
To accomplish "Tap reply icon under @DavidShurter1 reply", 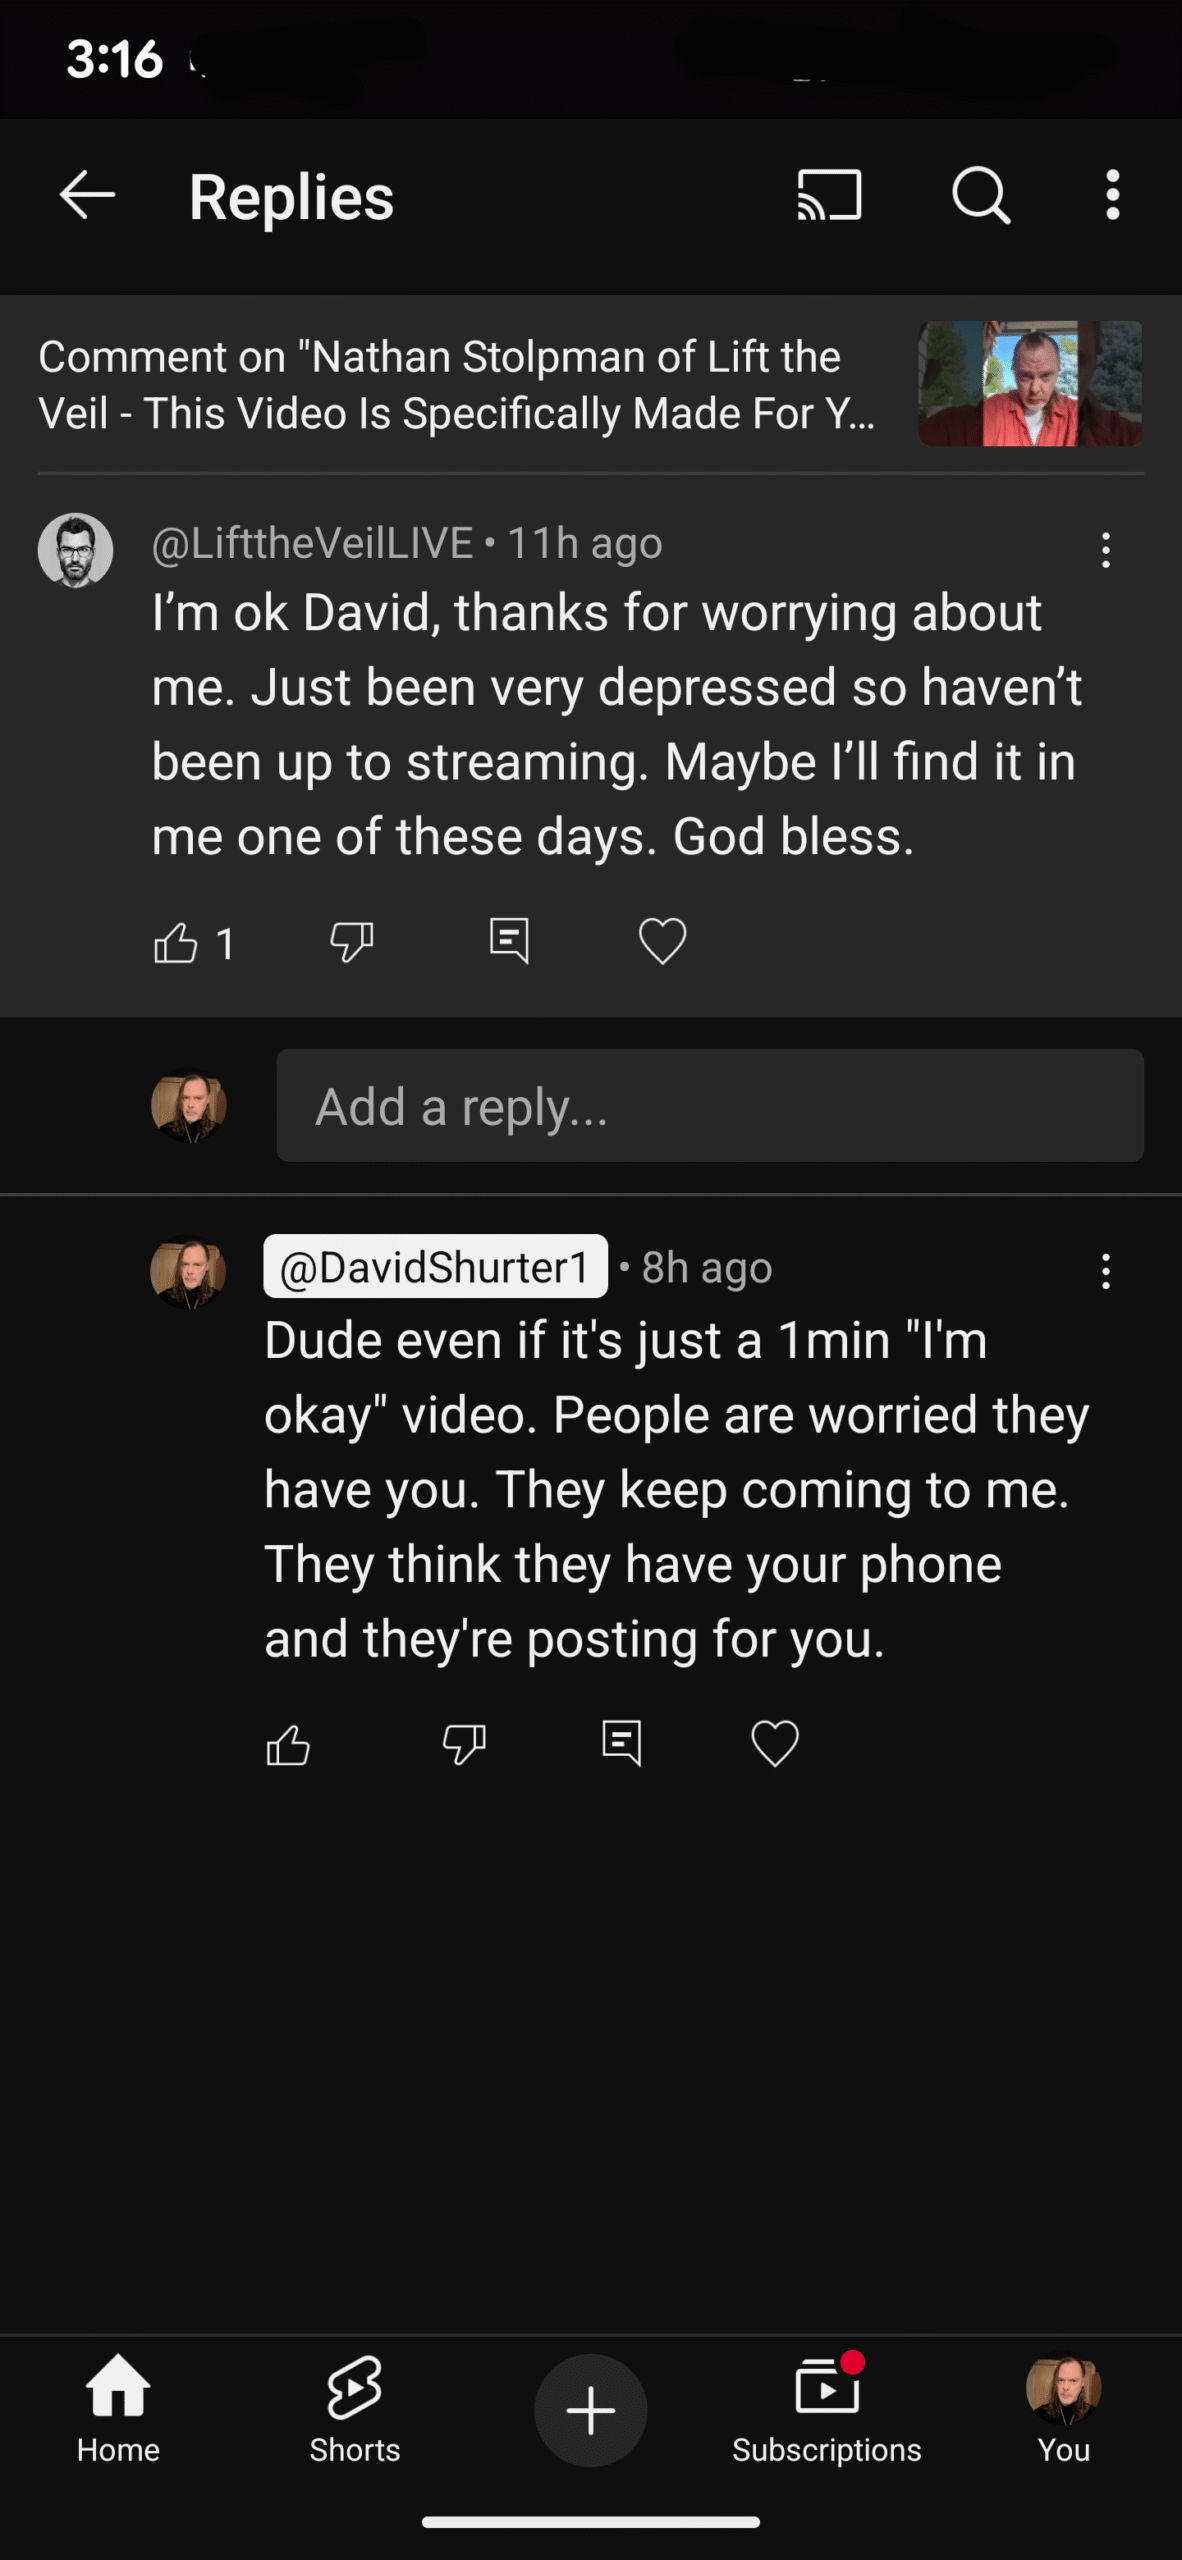I will (x=621, y=1745).
